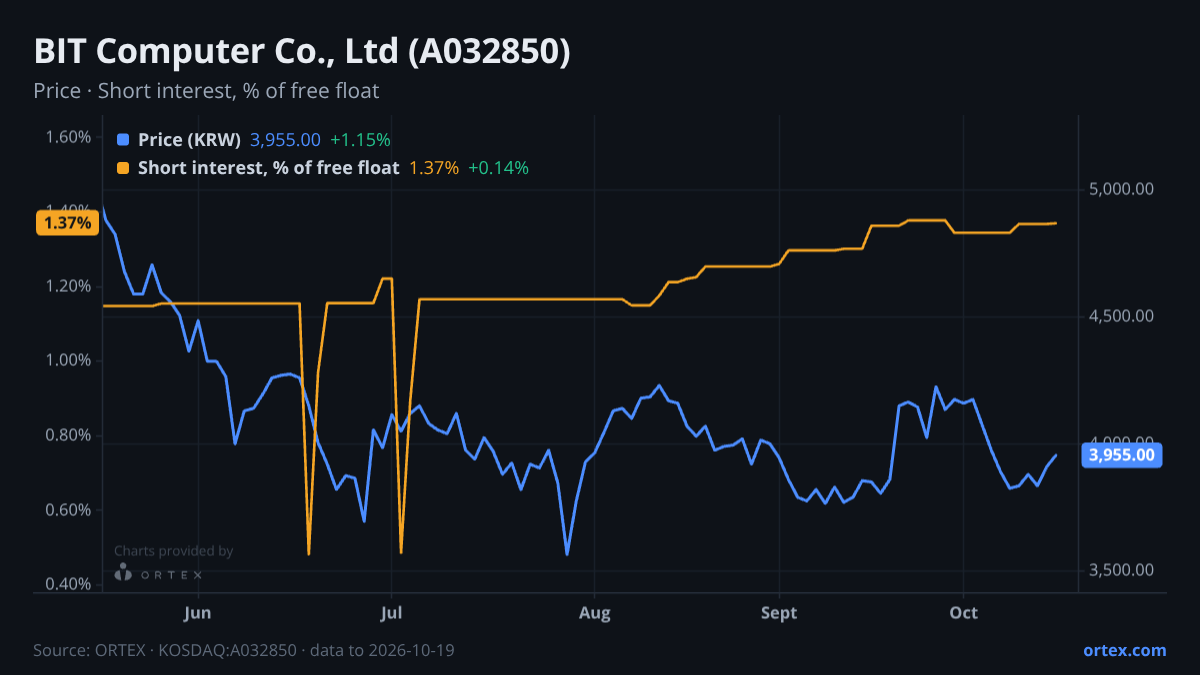
Task: Click the 1.37% short interest legend value
Action: point(434,168)
